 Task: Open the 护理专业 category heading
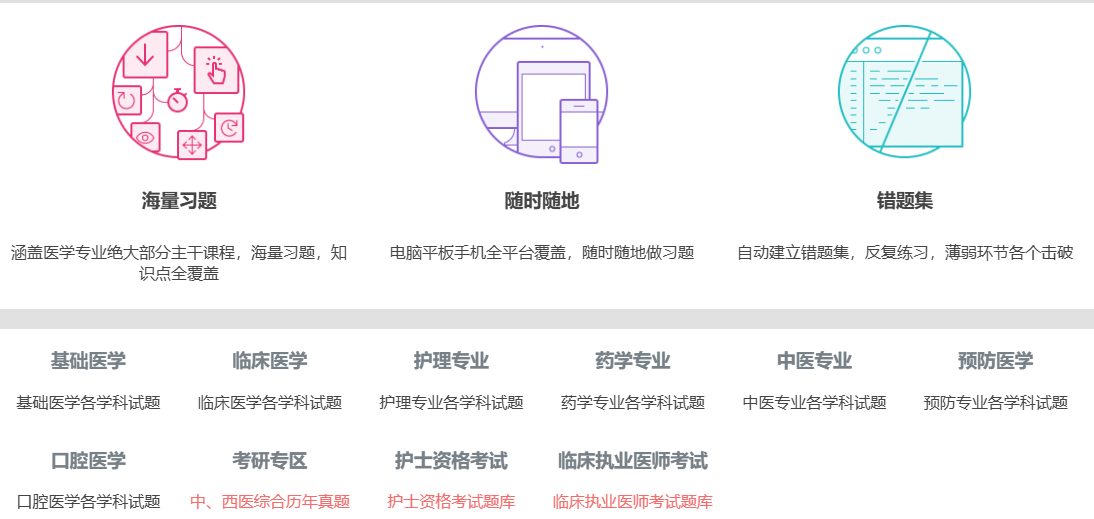point(451,361)
